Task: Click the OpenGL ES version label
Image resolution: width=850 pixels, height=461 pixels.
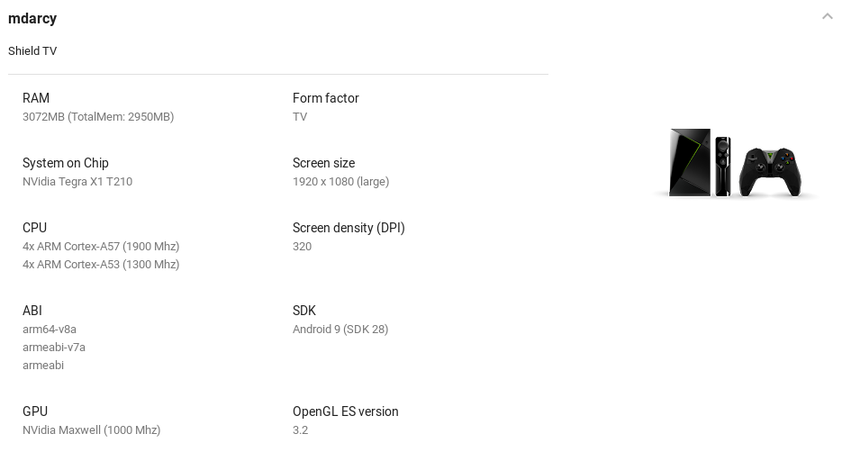Action: [345, 411]
